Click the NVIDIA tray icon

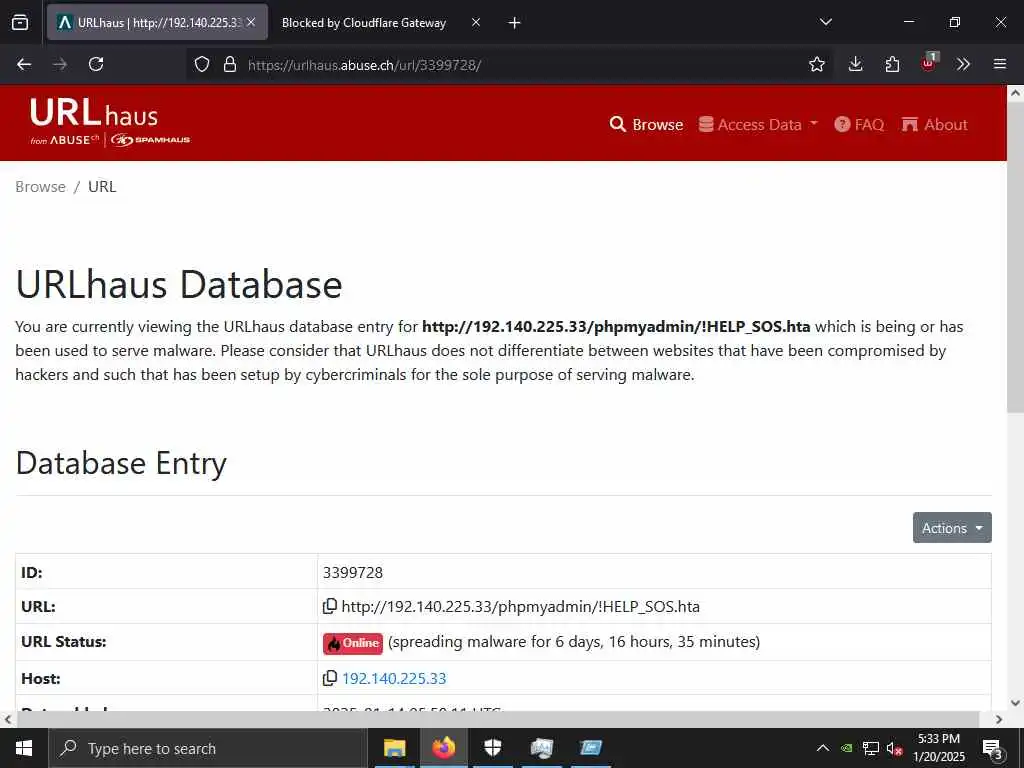tap(846, 748)
